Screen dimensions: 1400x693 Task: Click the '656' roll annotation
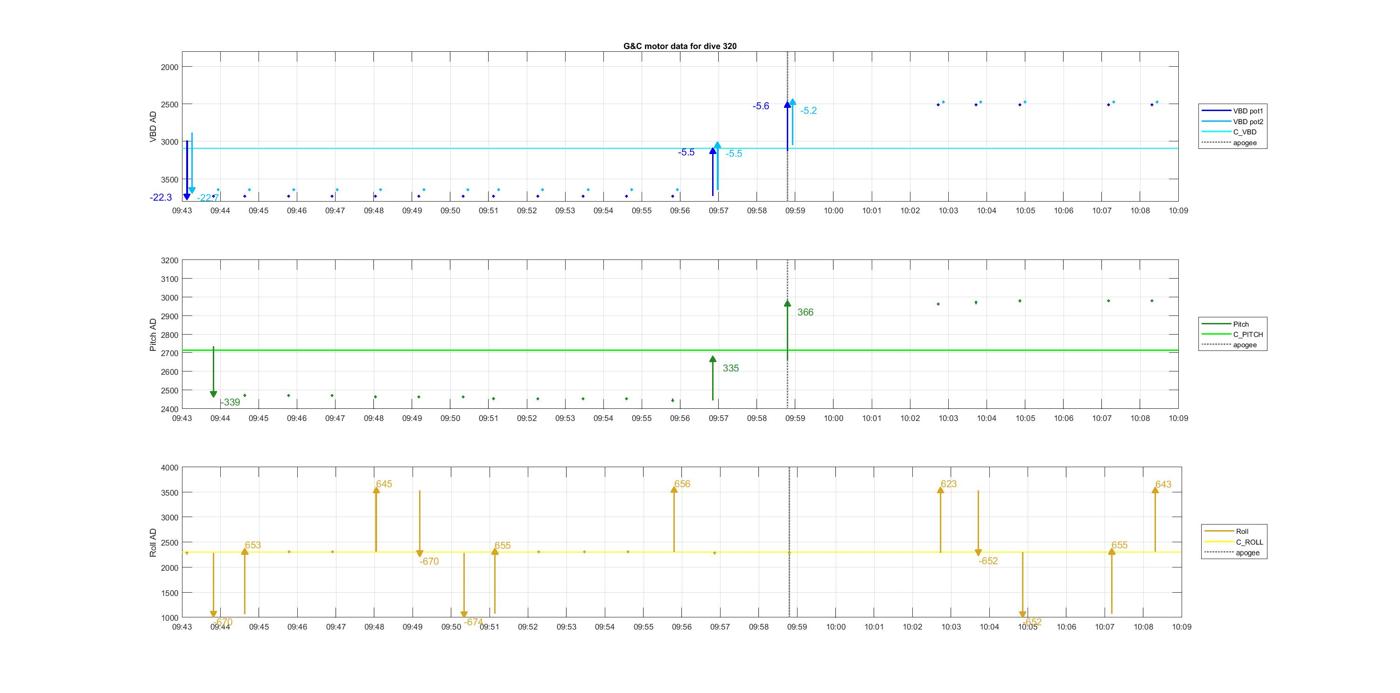(682, 484)
